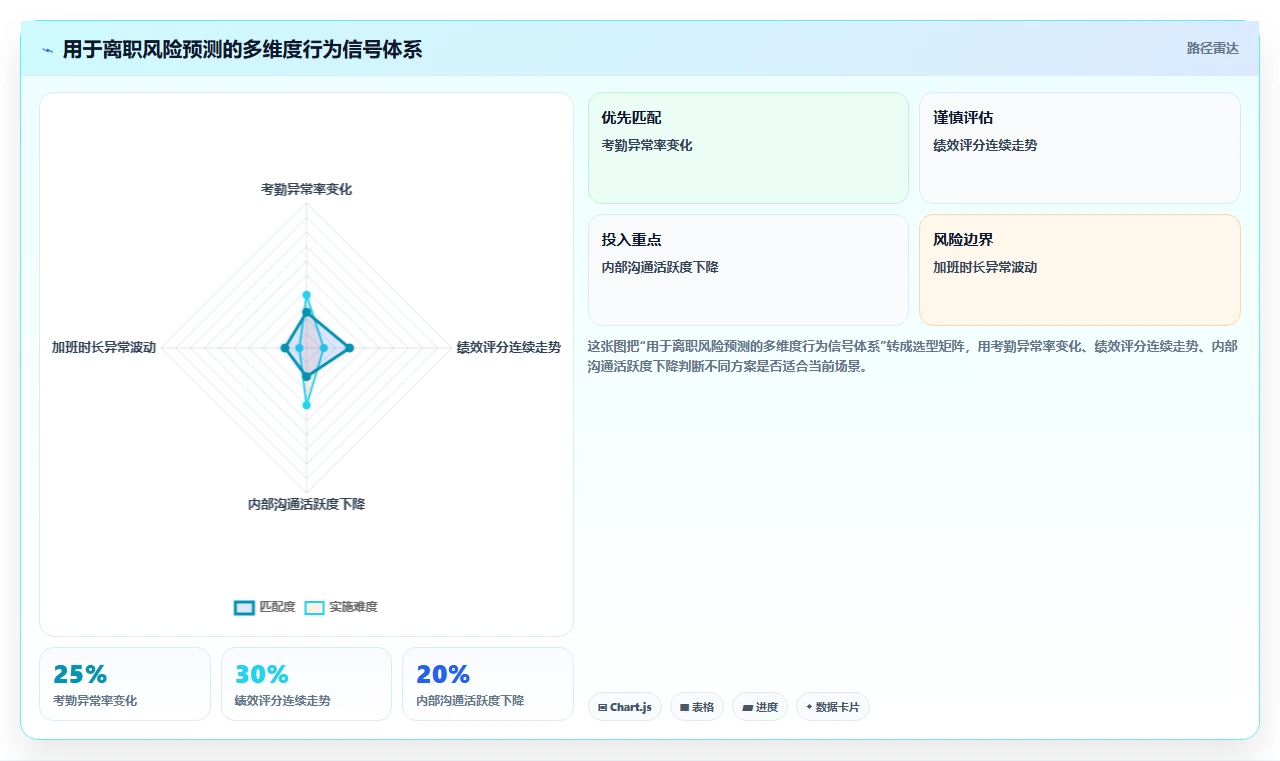The width and height of the screenshot is (1280, 761).
Task: Click the sparkle icon in the 数据卡片 chip
Action: [x=810, y=707]
